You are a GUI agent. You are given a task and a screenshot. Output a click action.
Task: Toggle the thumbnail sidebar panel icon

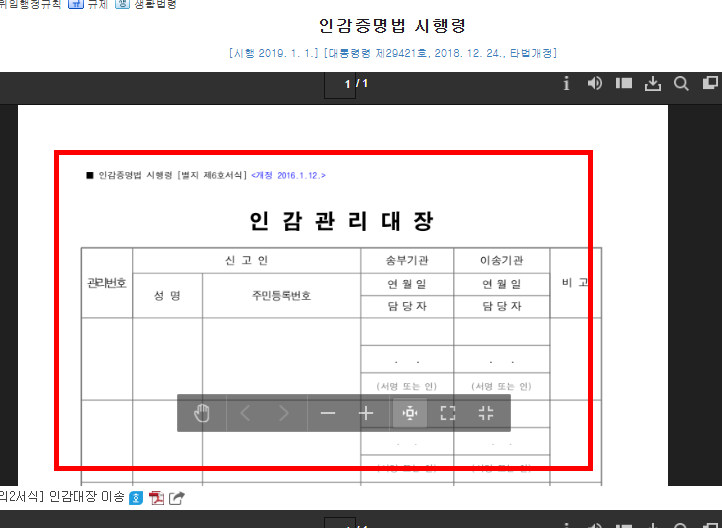pos(624,83)
